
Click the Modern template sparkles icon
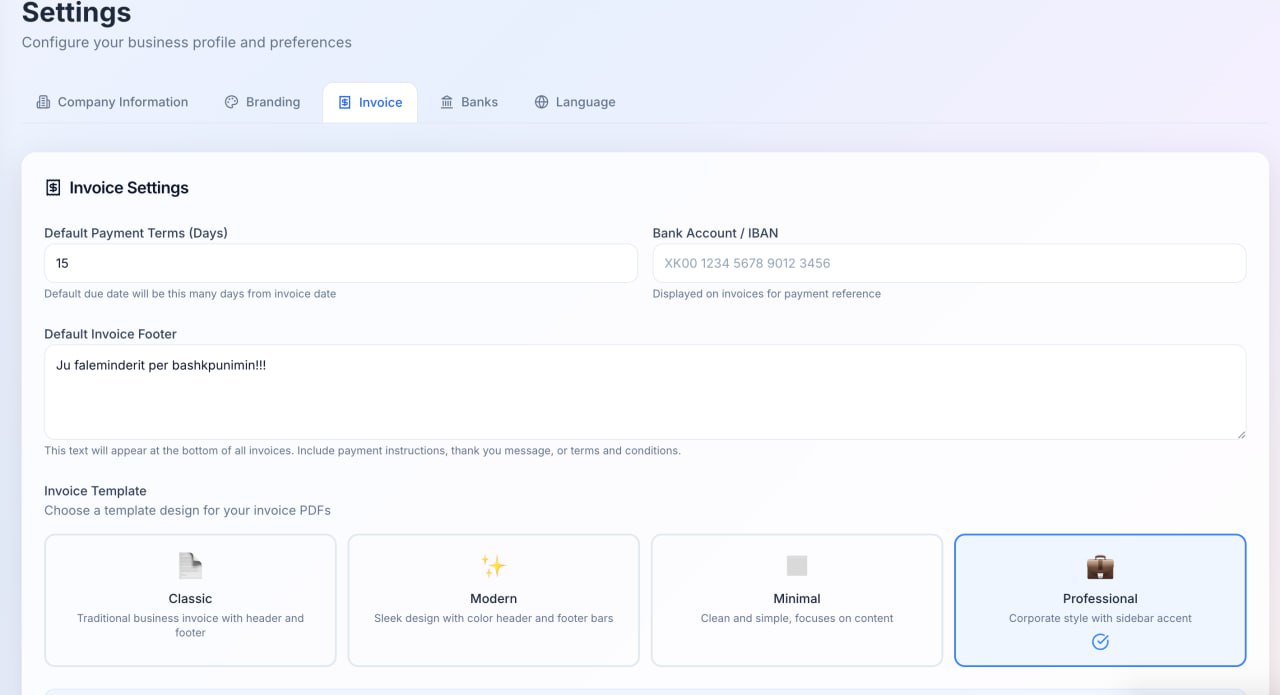(x=493, y=565)
